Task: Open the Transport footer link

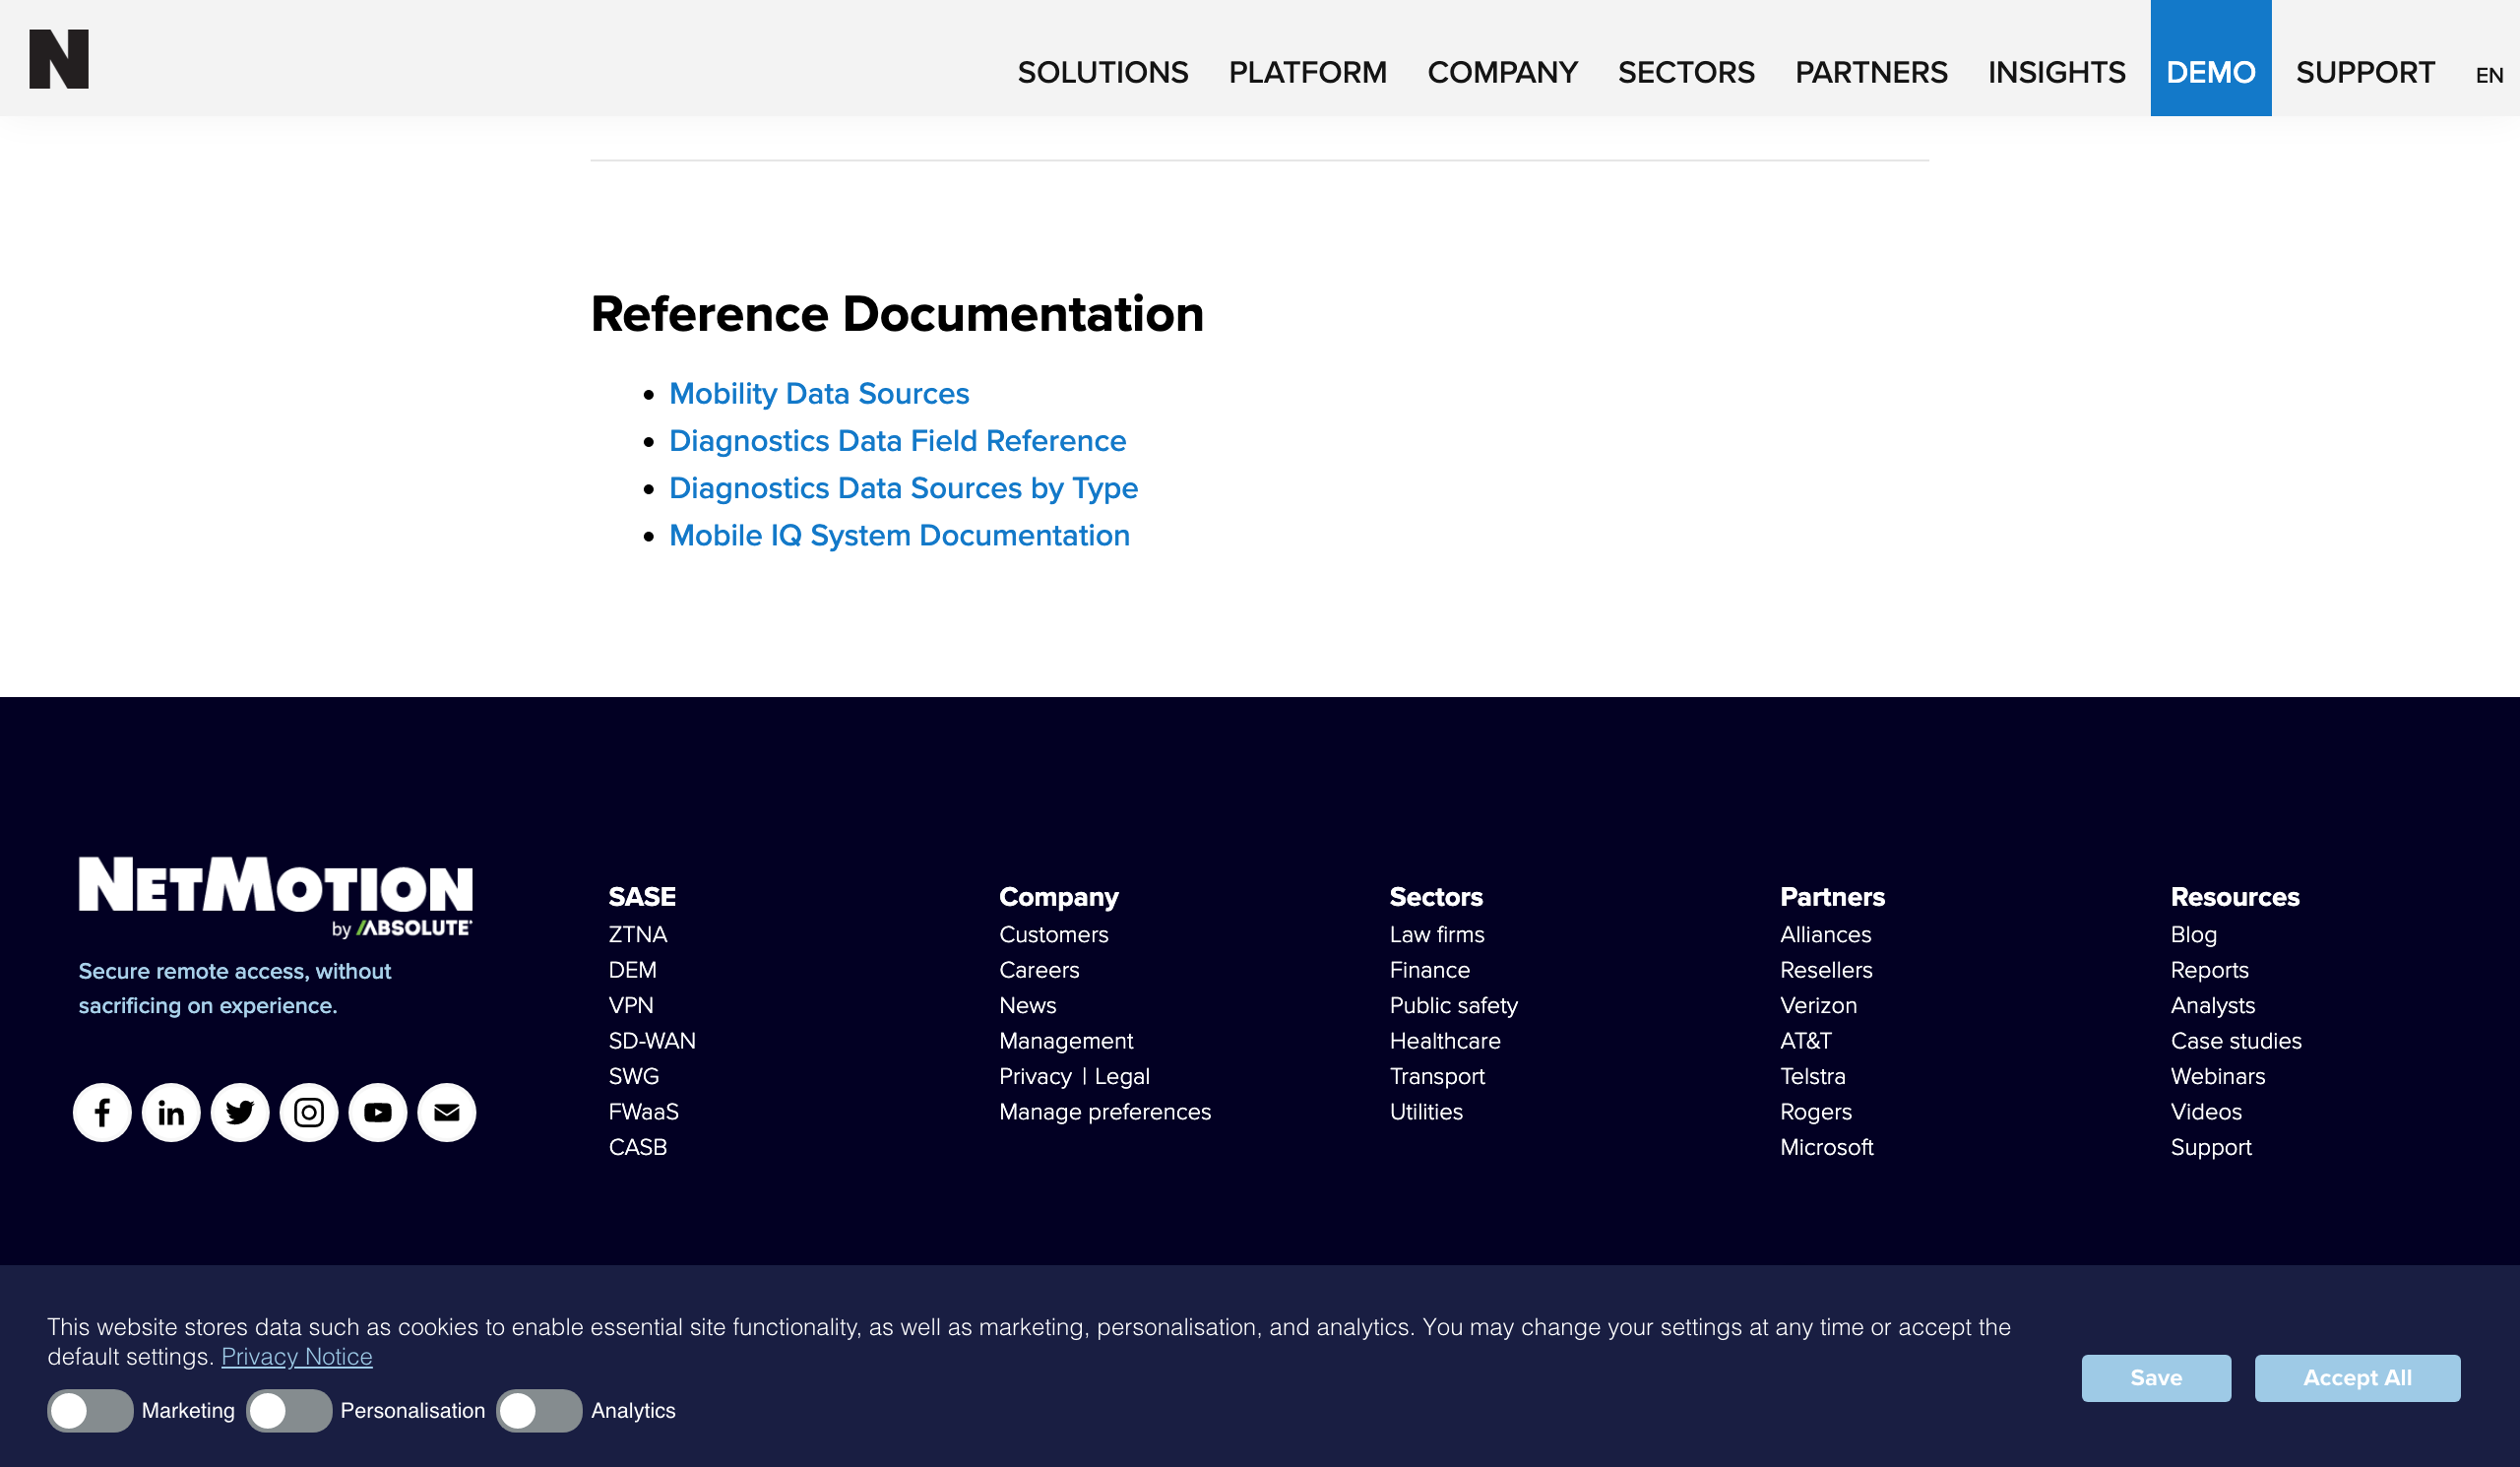Action: 1437,1076
